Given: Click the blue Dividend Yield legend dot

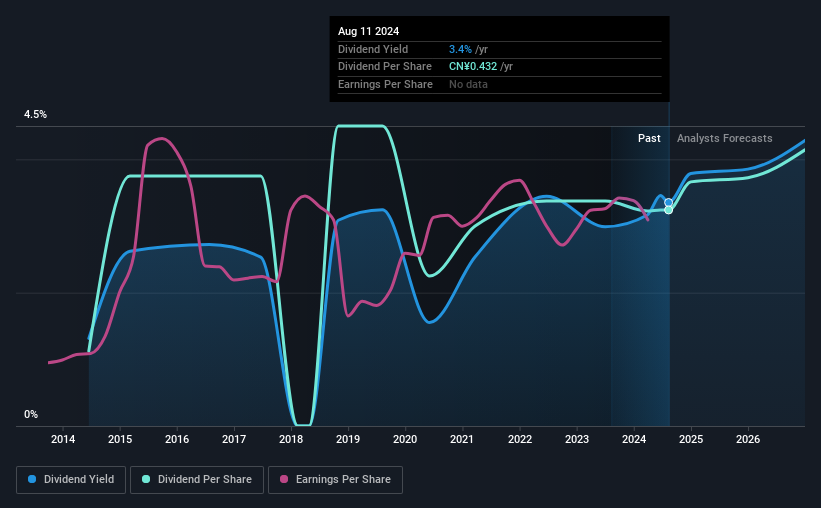Looking at the screenshot, I should coord(32,479).
